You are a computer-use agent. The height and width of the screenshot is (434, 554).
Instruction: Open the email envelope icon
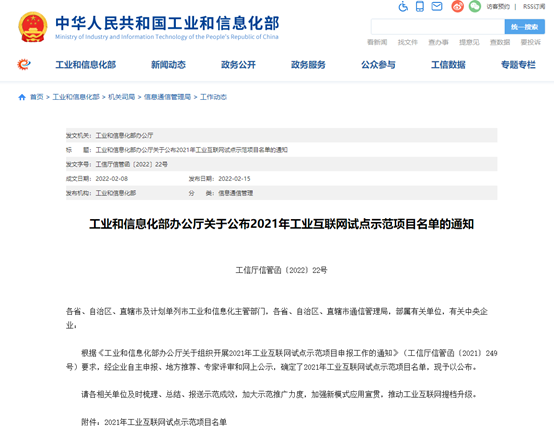(437, 6)
